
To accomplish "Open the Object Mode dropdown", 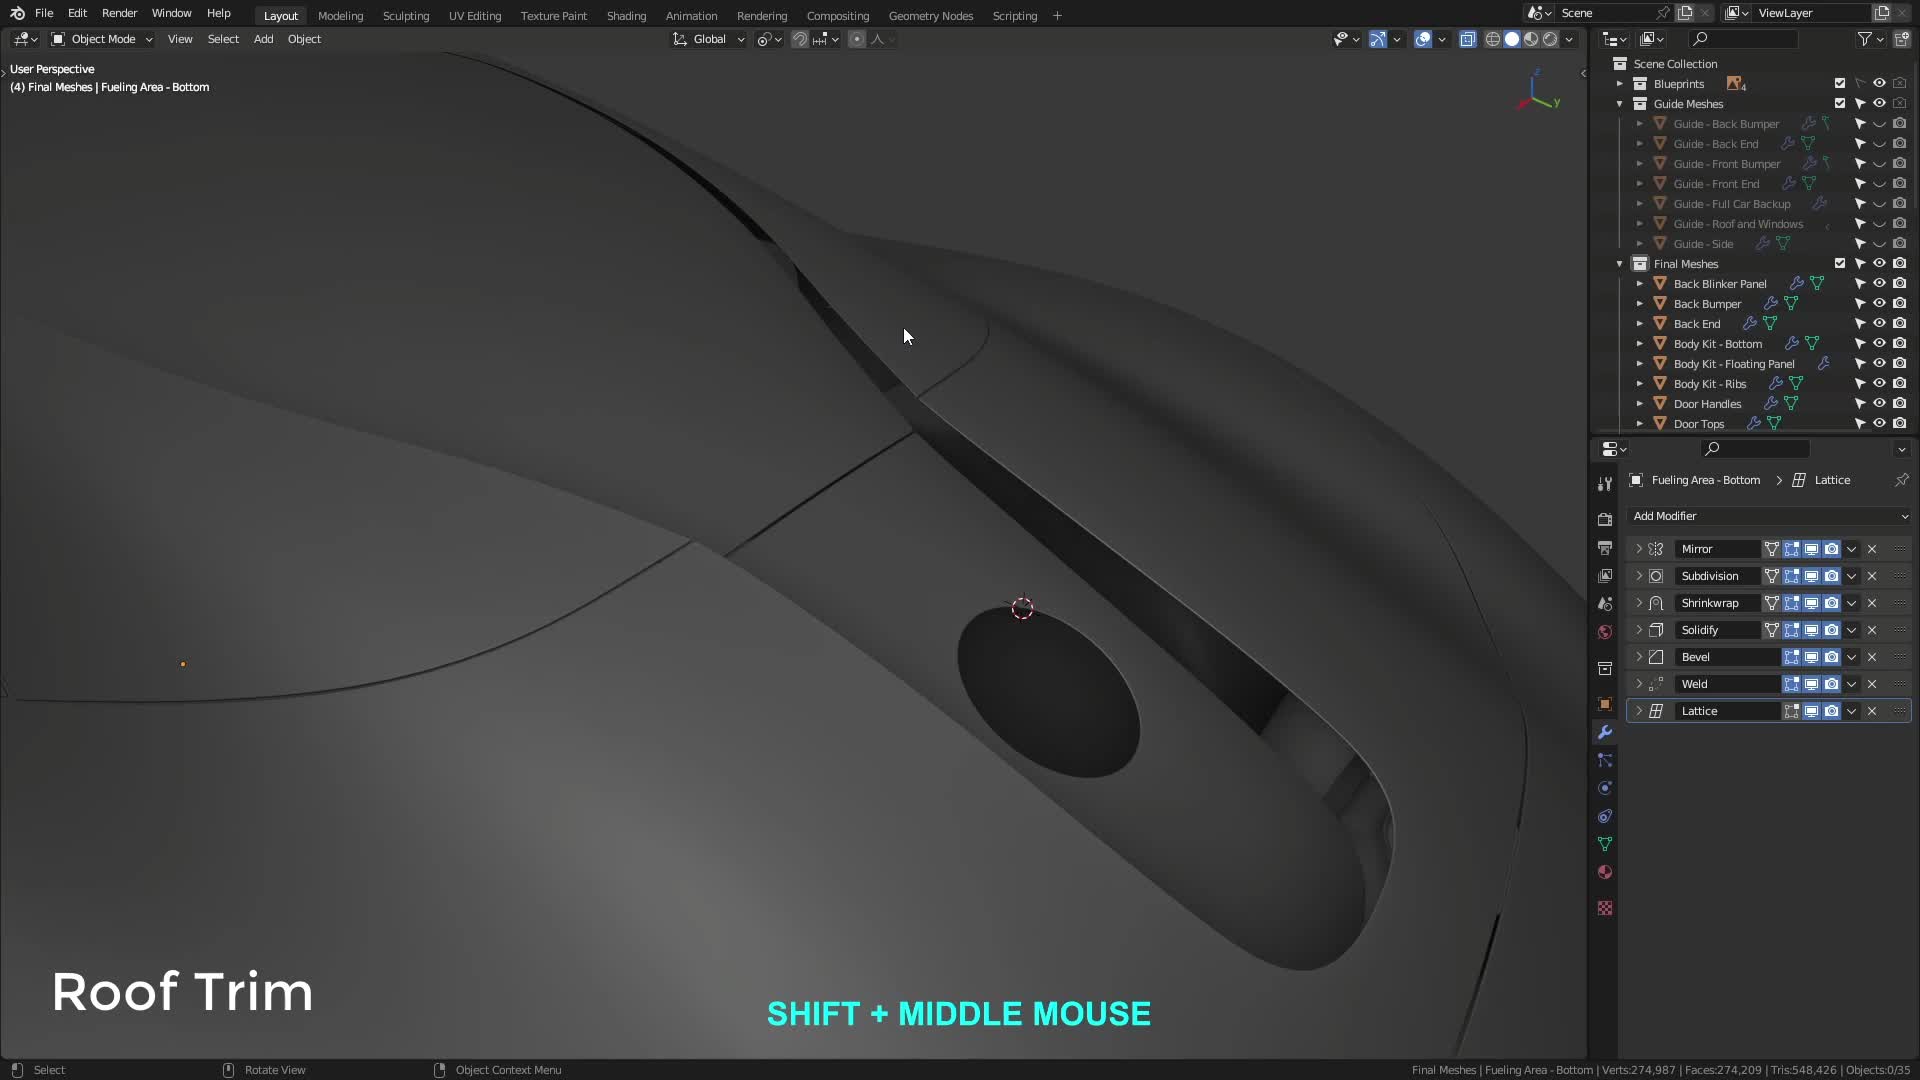I will tap(102, 39).
